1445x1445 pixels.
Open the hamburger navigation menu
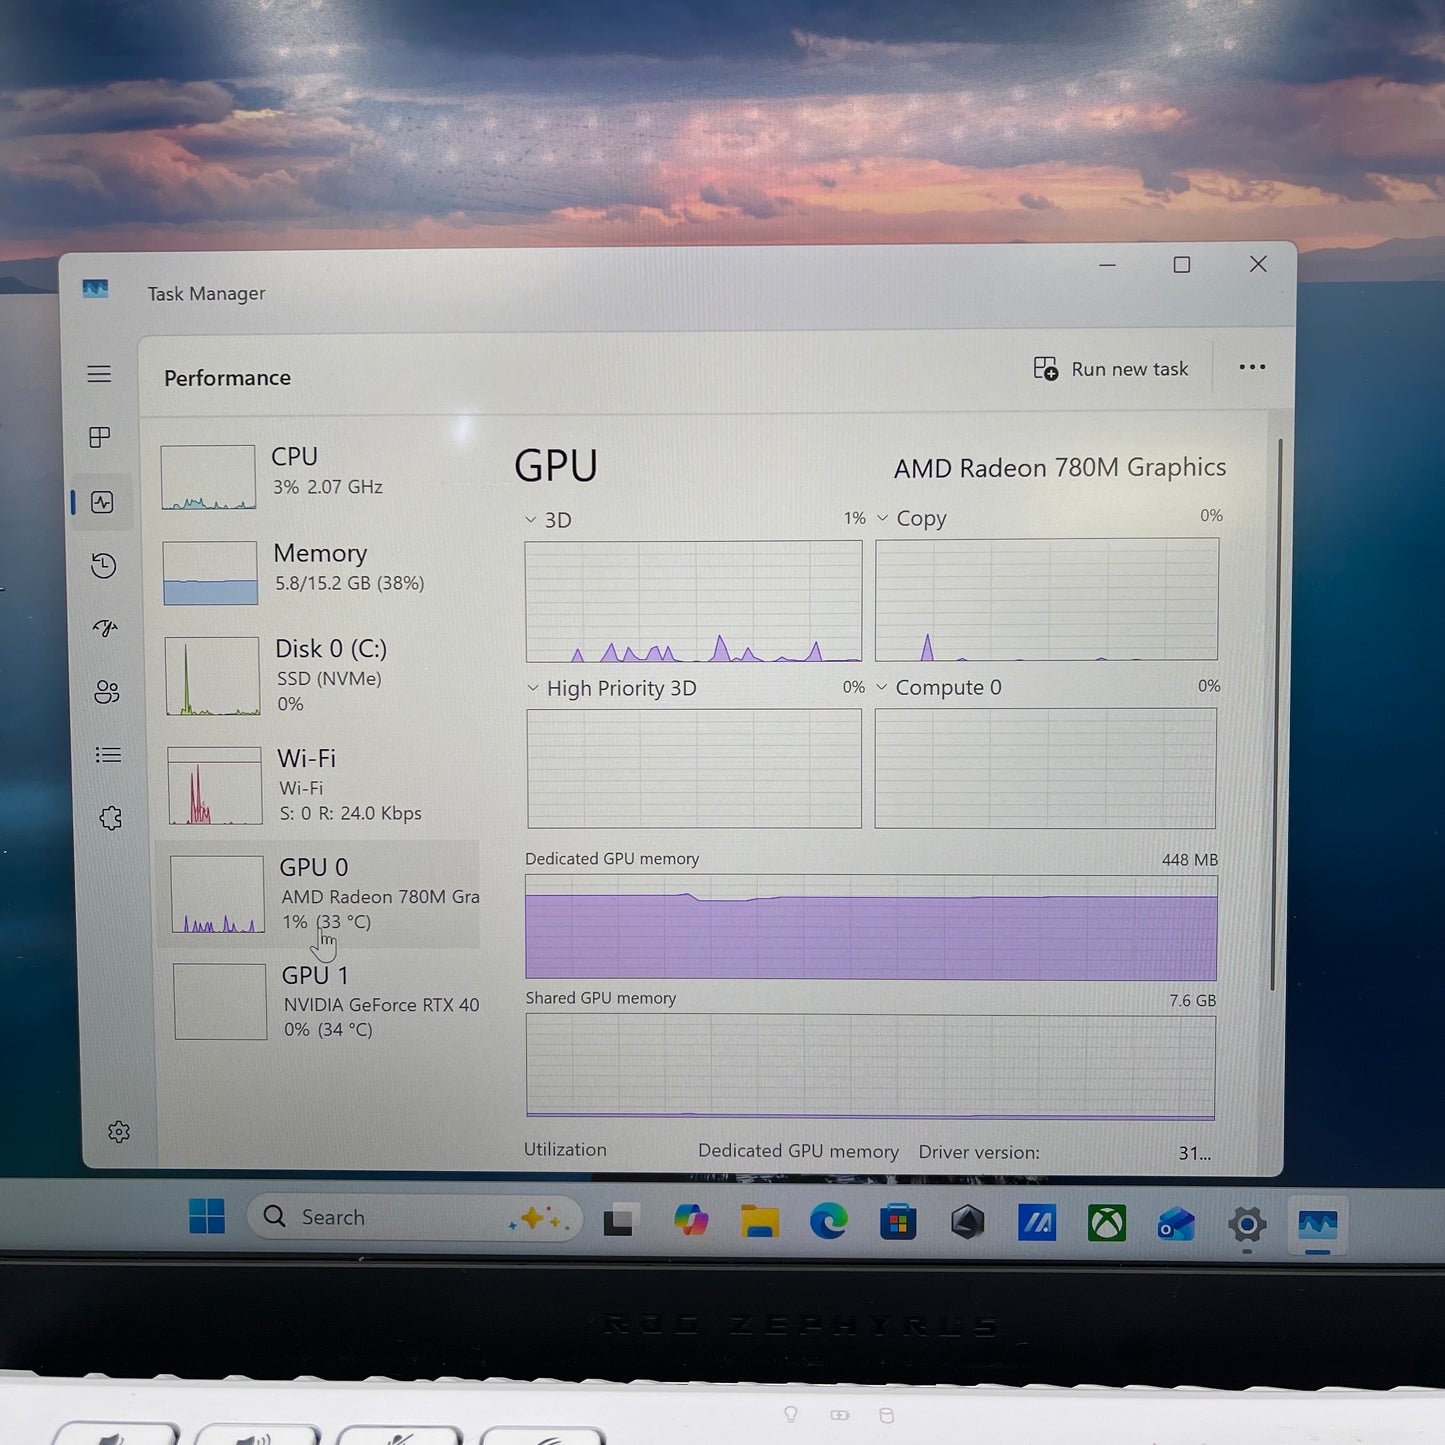pos(99,374)
